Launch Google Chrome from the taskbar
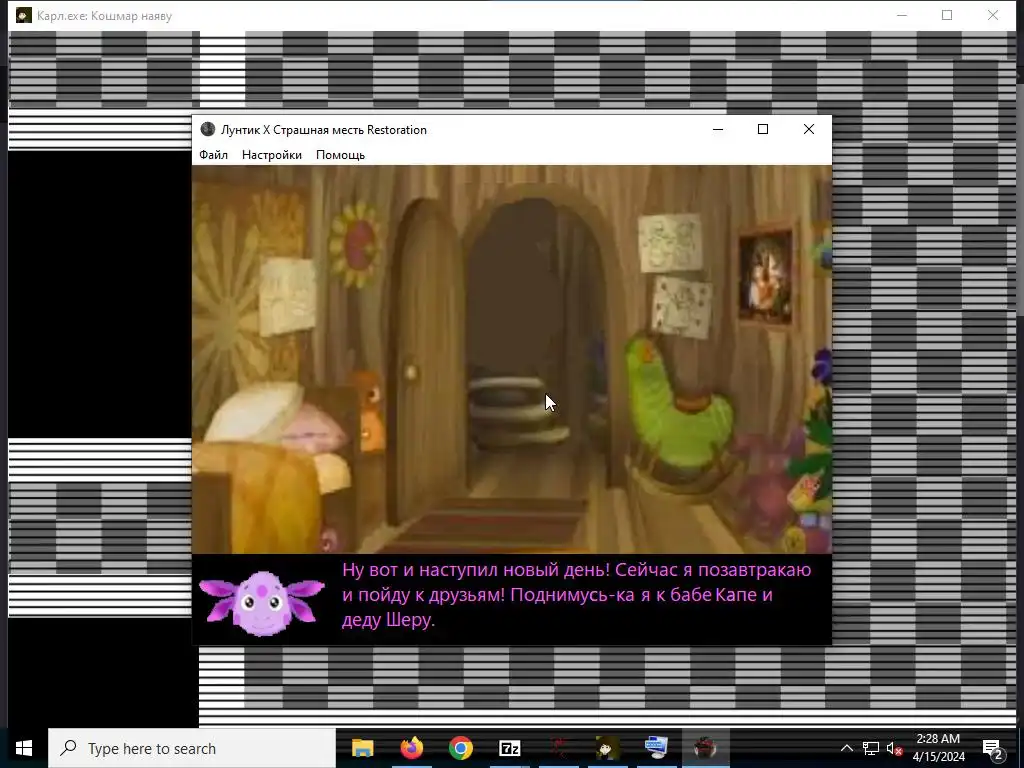 [x=460, y=748]
